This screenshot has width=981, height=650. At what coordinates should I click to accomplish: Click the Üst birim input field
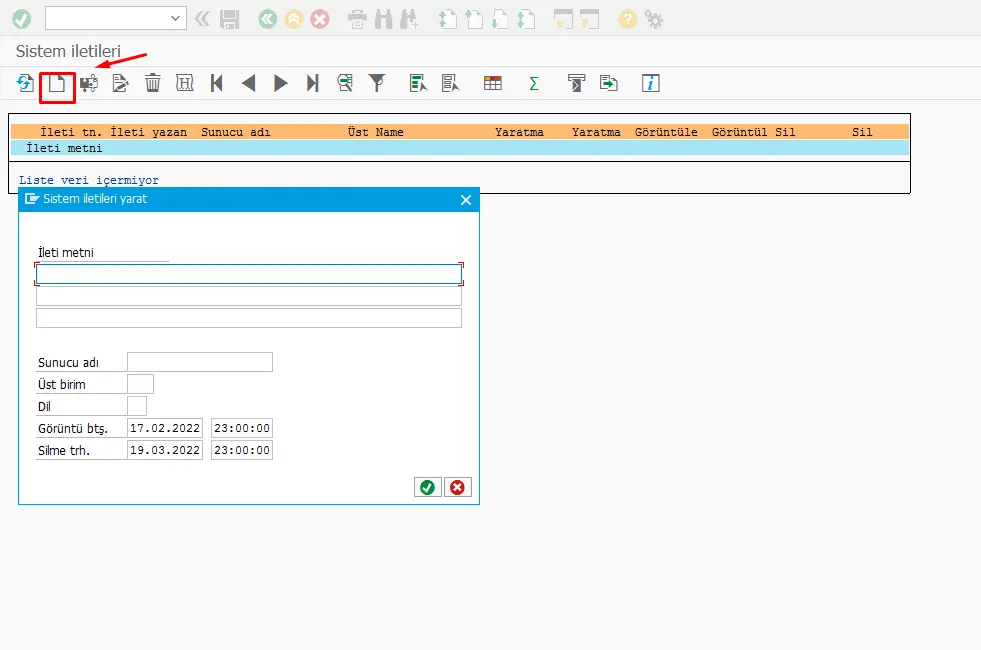pyautogui.click(x=140, y=384)
